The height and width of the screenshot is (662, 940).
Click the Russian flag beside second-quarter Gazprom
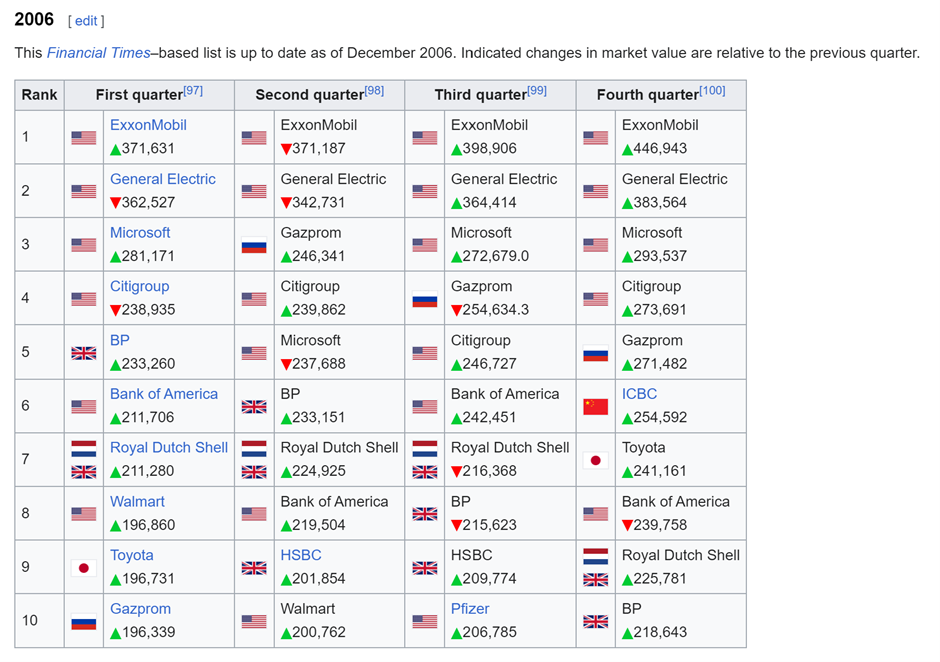click(254, 245)
